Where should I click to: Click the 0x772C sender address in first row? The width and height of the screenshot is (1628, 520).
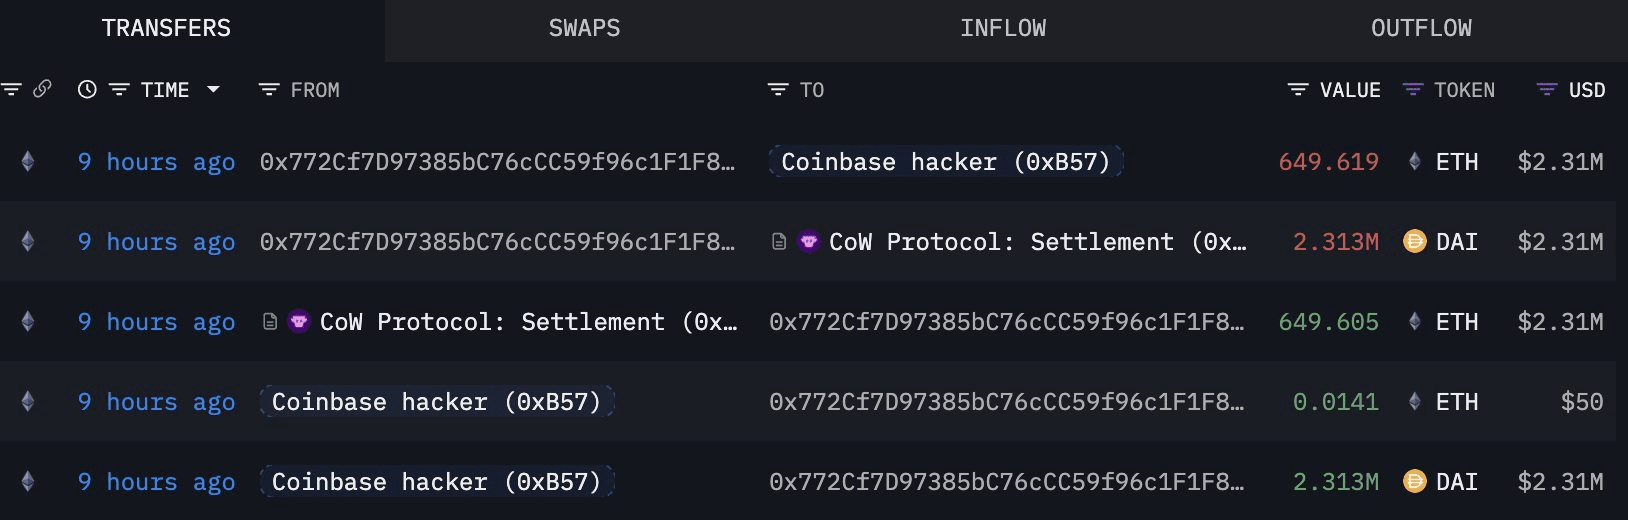tap(497, 162)
